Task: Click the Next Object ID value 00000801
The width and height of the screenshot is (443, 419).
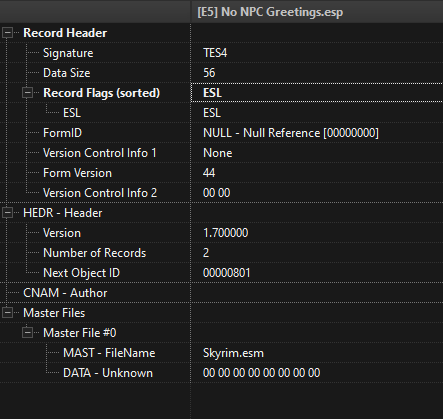Action: coord(227,273)
